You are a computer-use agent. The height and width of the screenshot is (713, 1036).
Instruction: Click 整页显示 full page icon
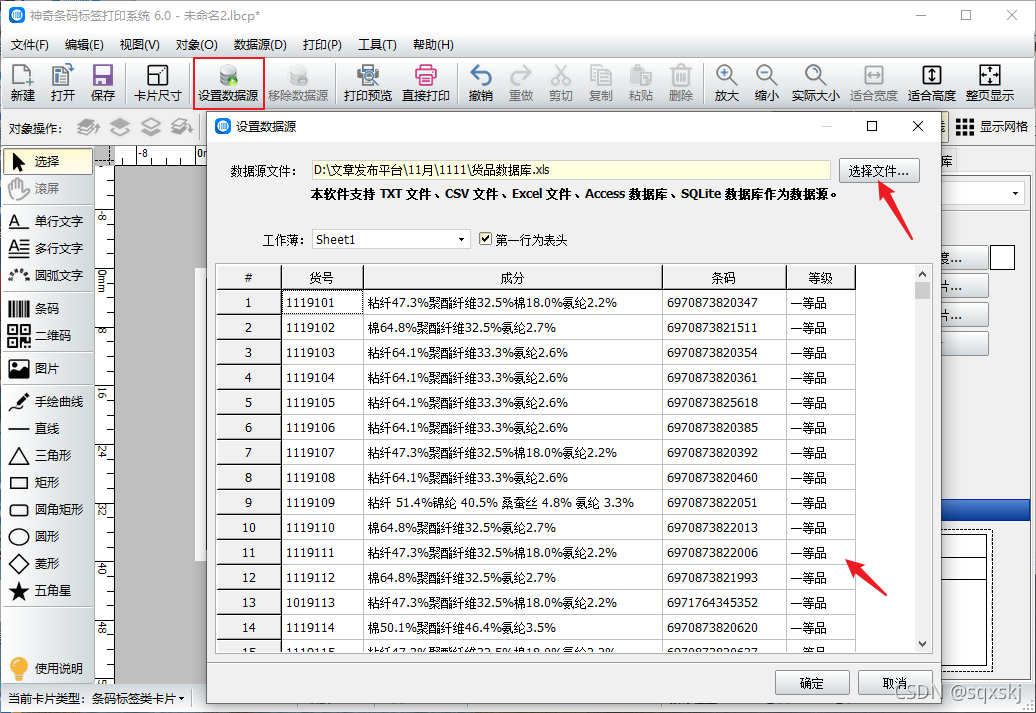click(x=990, y=83)
